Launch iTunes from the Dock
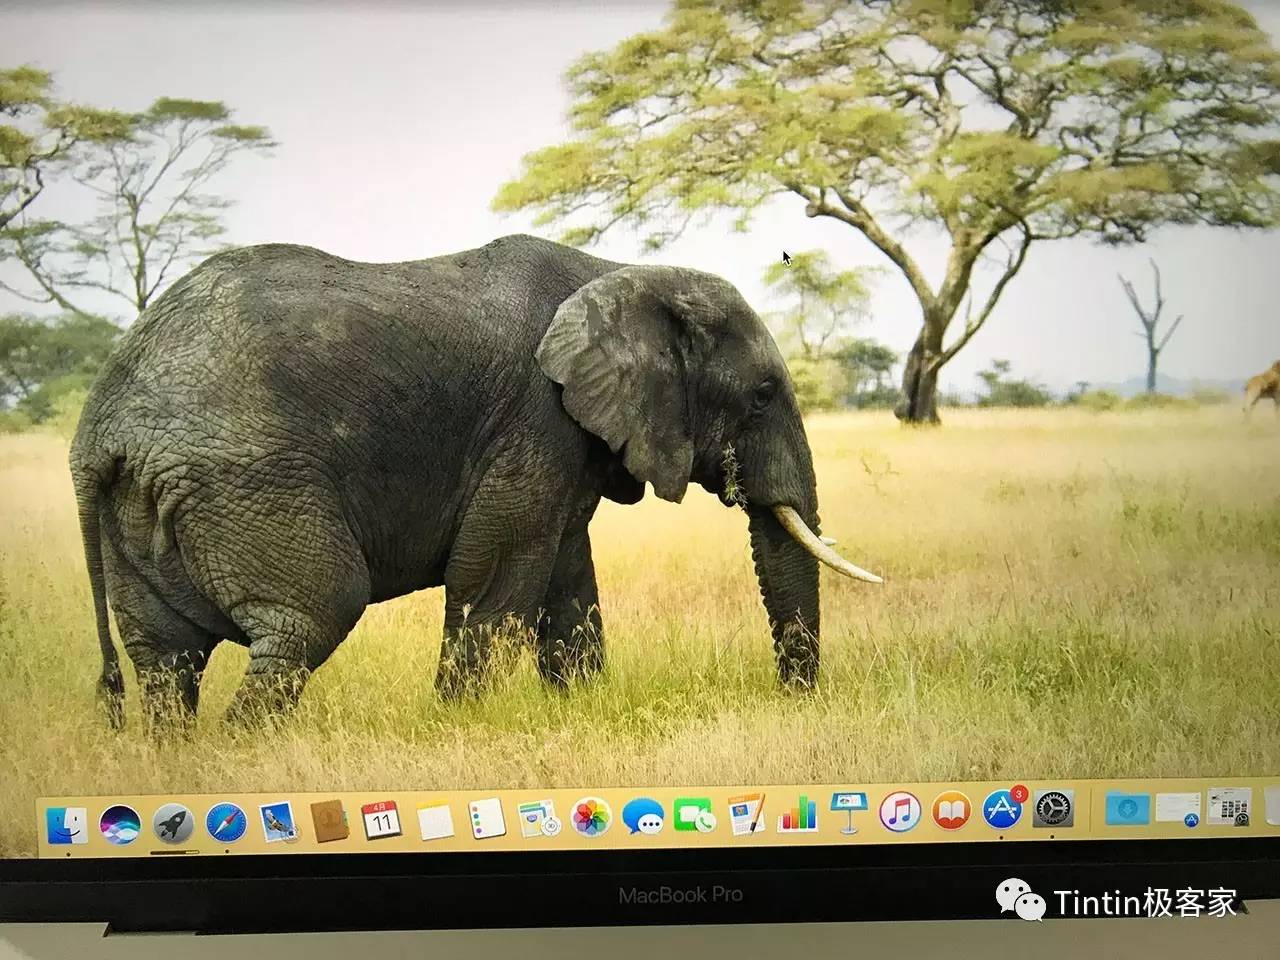The width and height of the screenshot is (1280, 960). (900, 811)
